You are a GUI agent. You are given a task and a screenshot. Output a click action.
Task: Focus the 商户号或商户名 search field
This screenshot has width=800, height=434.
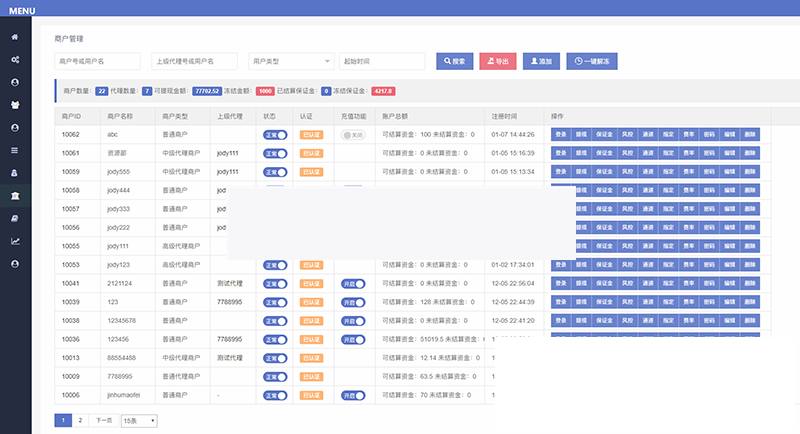point(97,61)
